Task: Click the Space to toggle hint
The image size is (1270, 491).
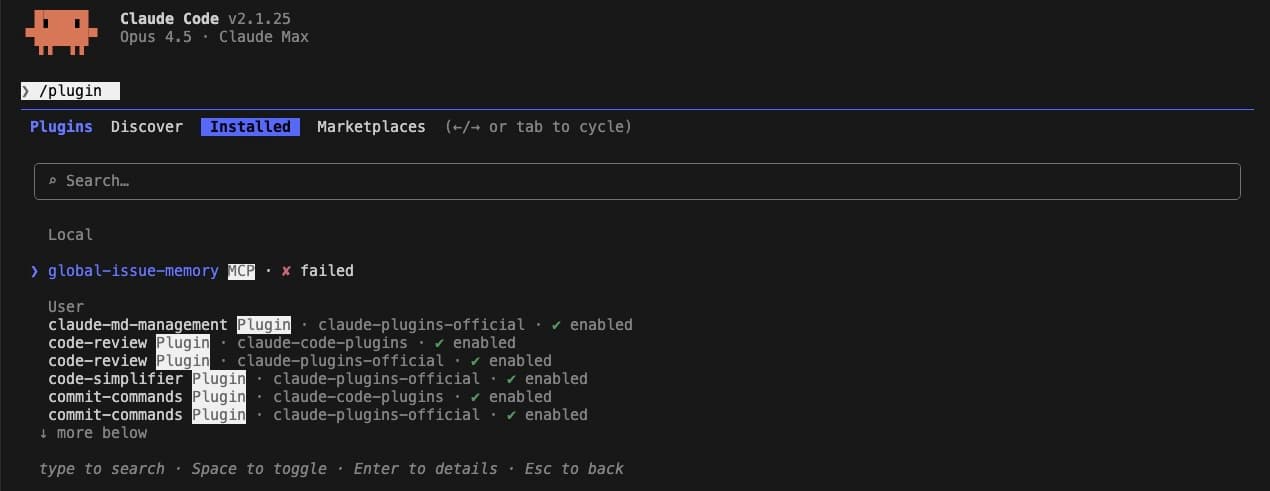Action: (259, 469)
